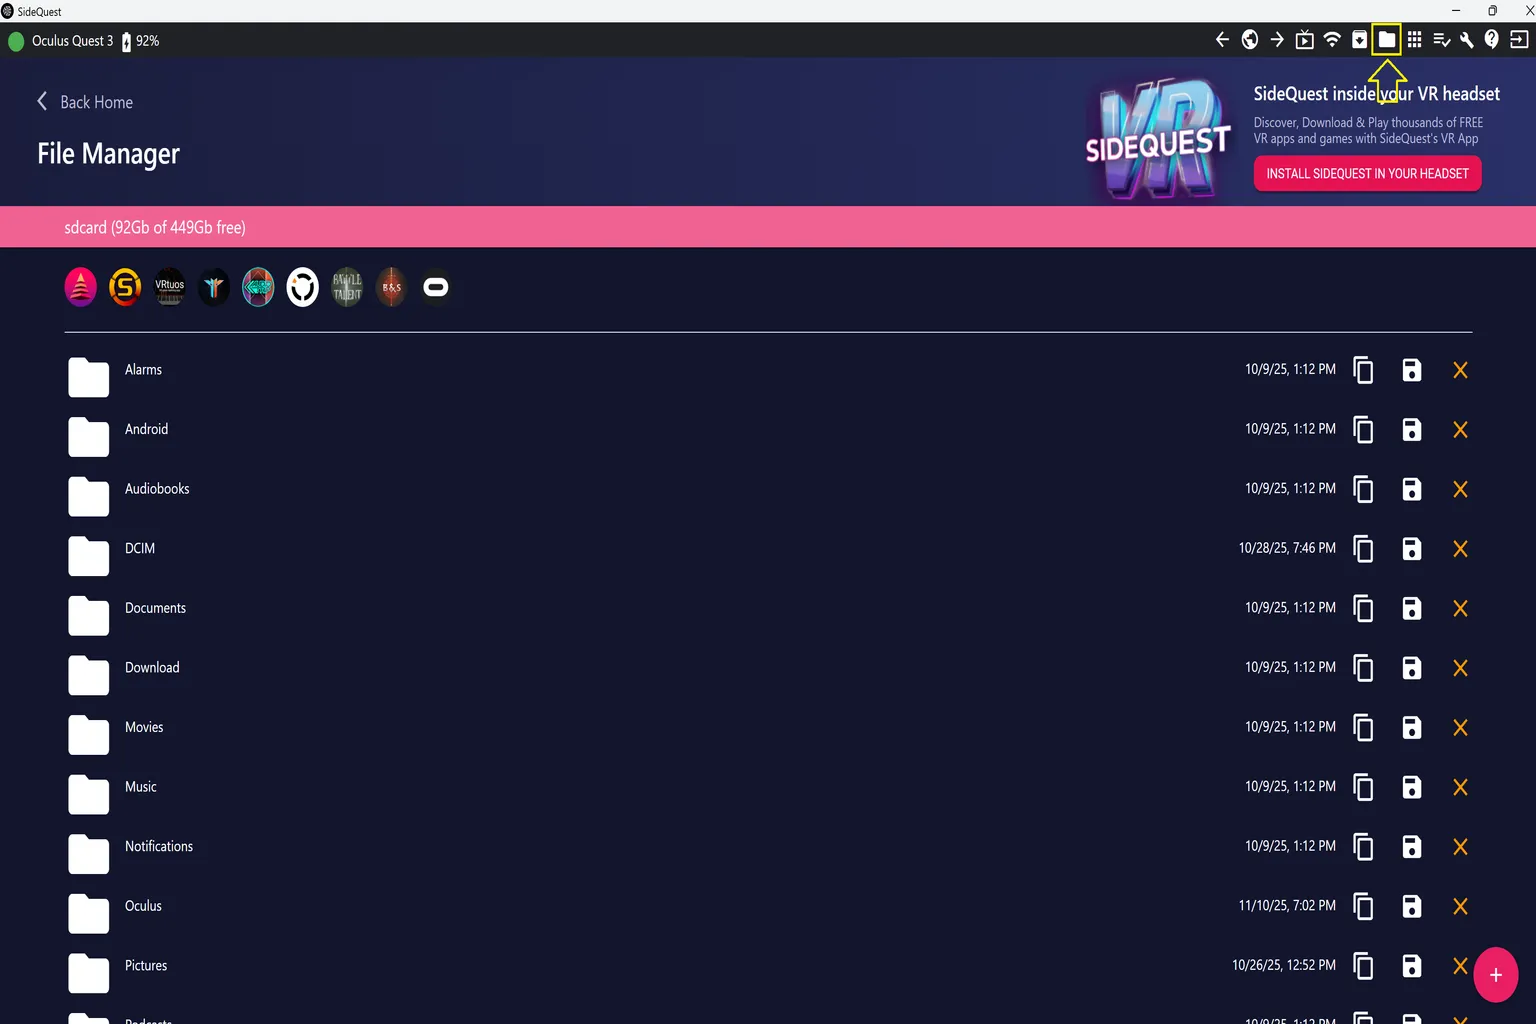Click the Oculus Quest 3 device status

click(61, 41)
